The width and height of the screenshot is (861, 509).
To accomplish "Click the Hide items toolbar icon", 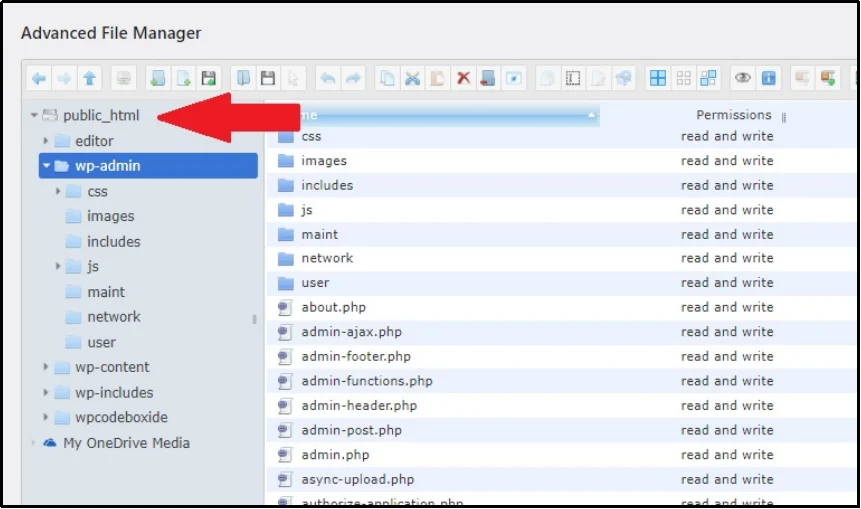I will [513, 79].
